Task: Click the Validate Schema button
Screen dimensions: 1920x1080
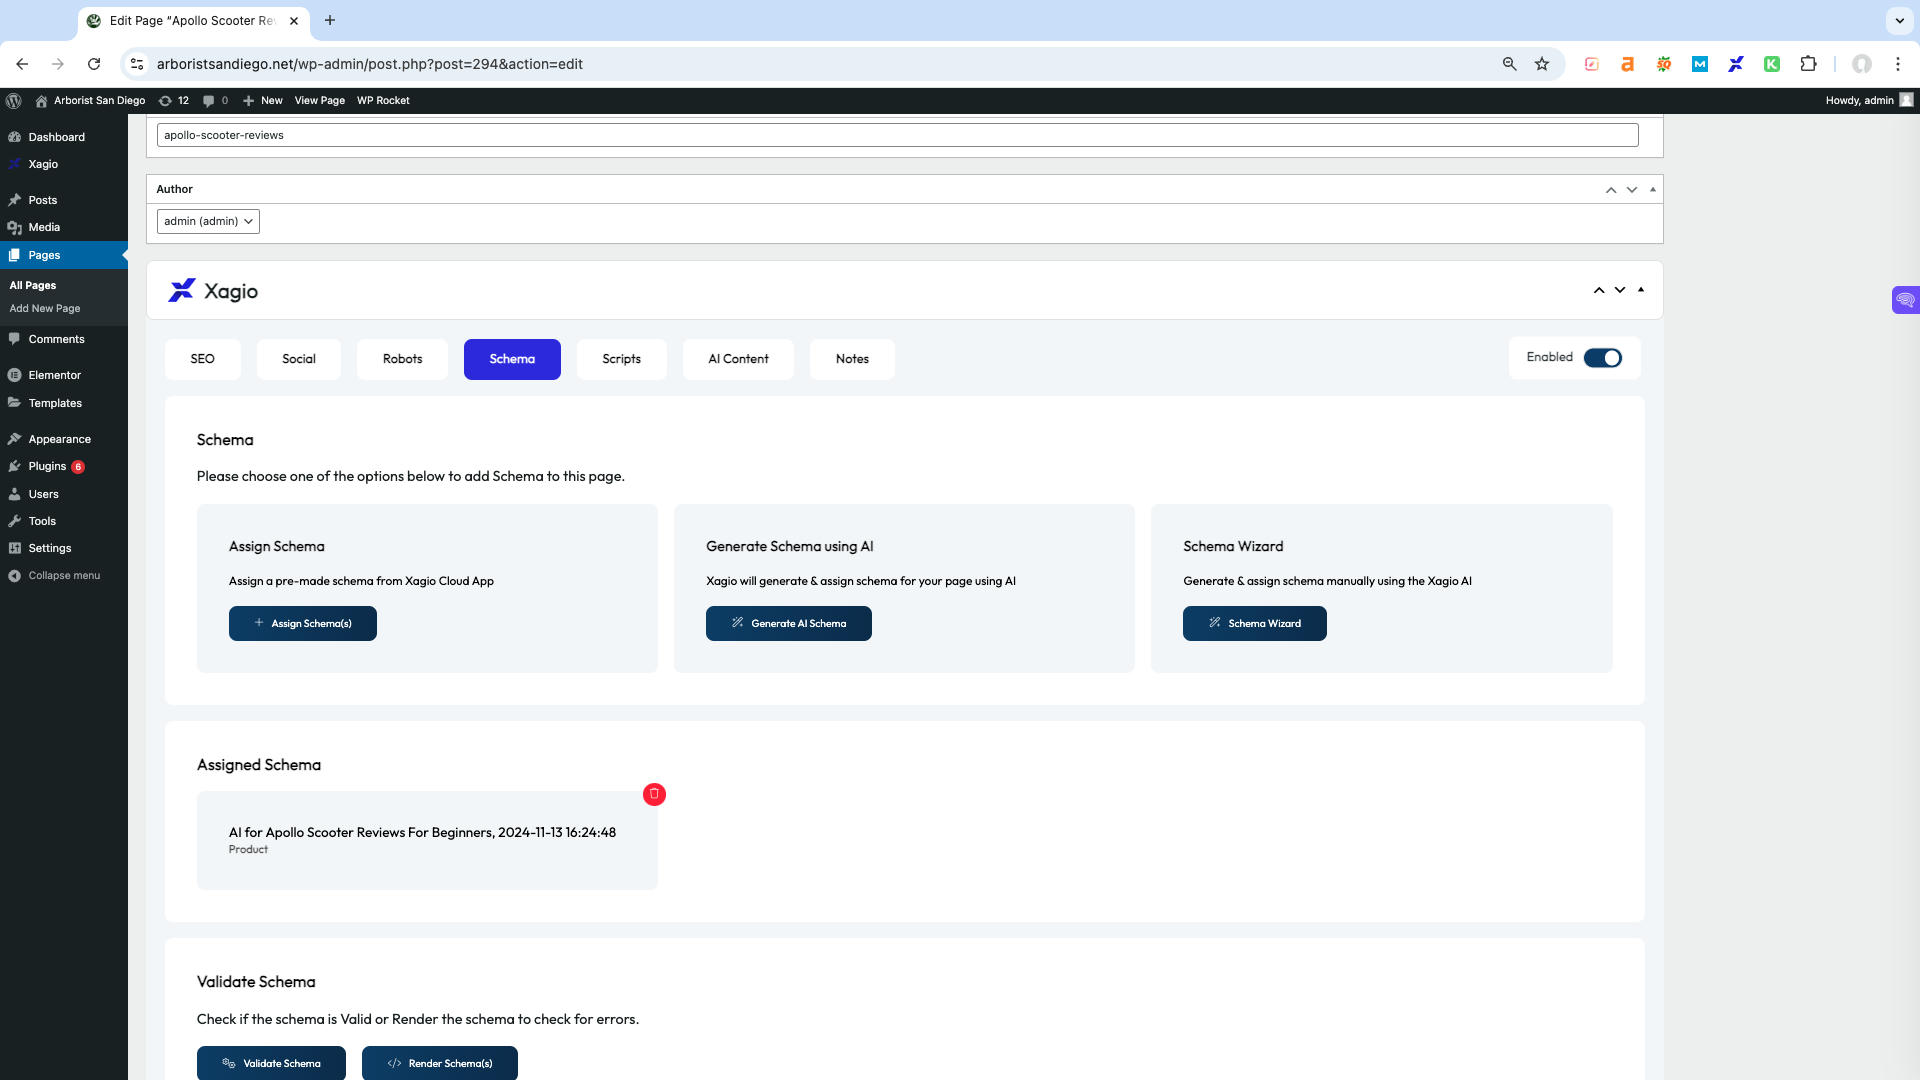Action: 271,1063
